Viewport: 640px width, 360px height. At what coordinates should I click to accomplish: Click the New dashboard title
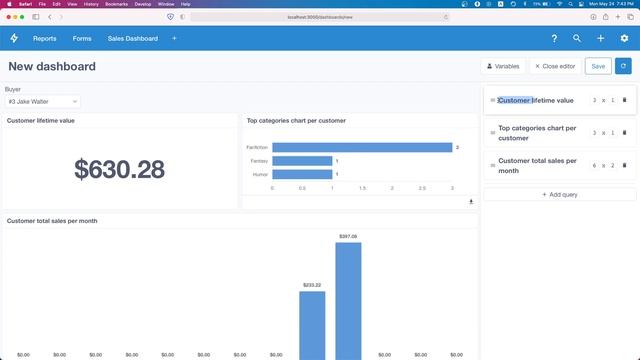[52, 67]
